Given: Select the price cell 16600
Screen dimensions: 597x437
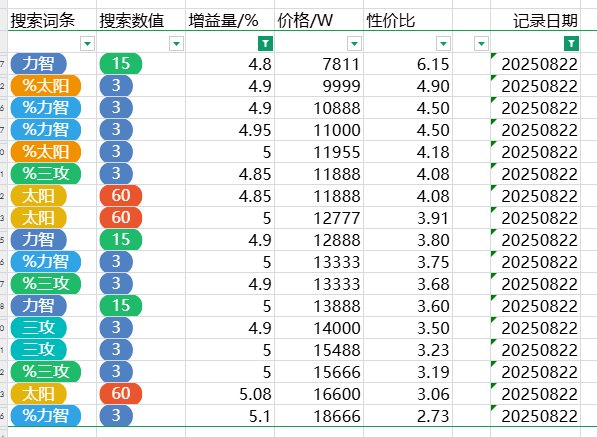Looking at the screenshot, I should (319, 394).
